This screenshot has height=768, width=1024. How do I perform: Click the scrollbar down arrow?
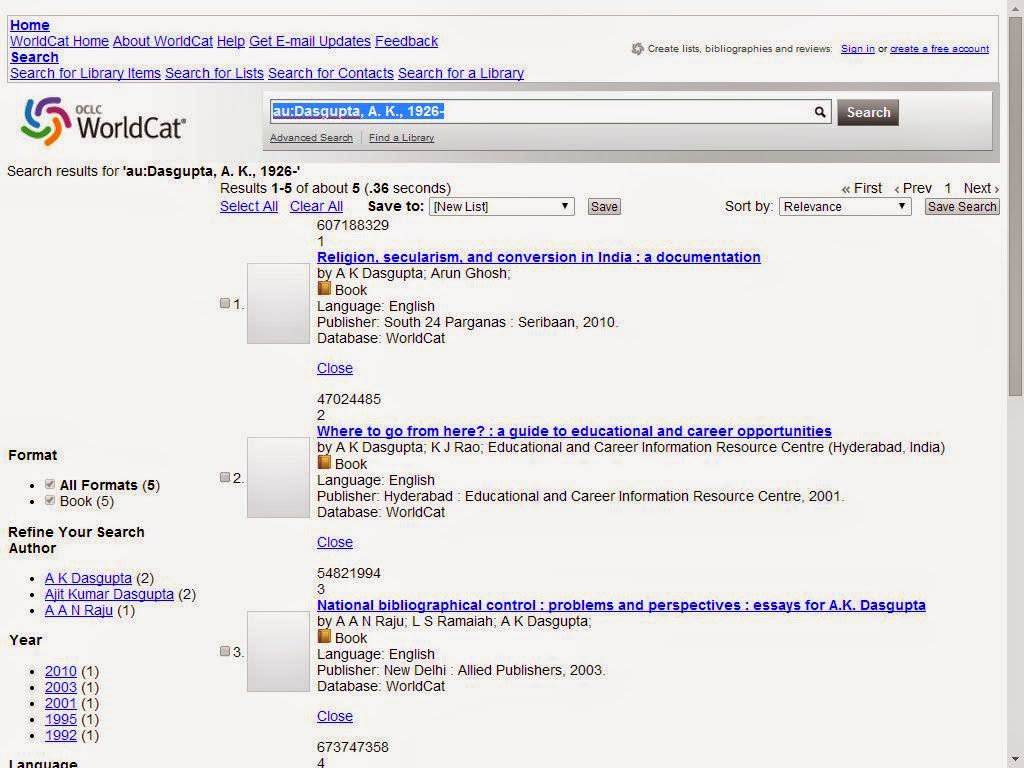(1016, 761)
